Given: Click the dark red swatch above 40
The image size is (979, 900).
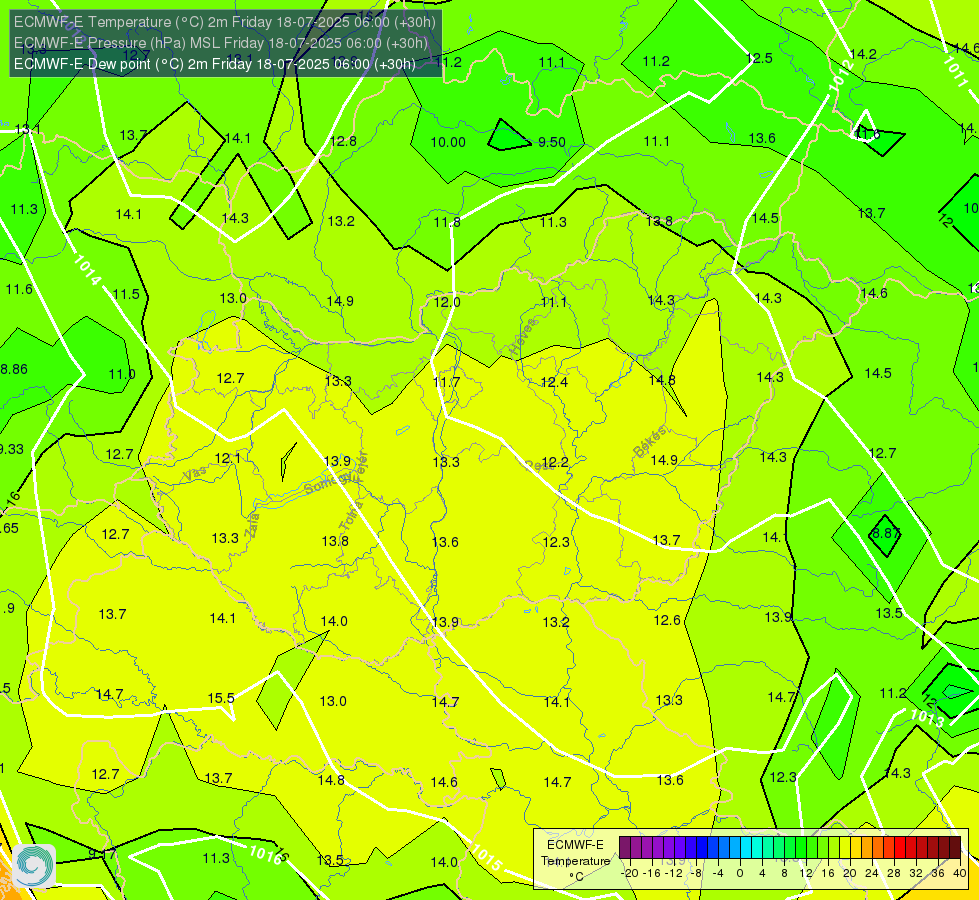Looking at the screenshot, I should tap(955, 848).
